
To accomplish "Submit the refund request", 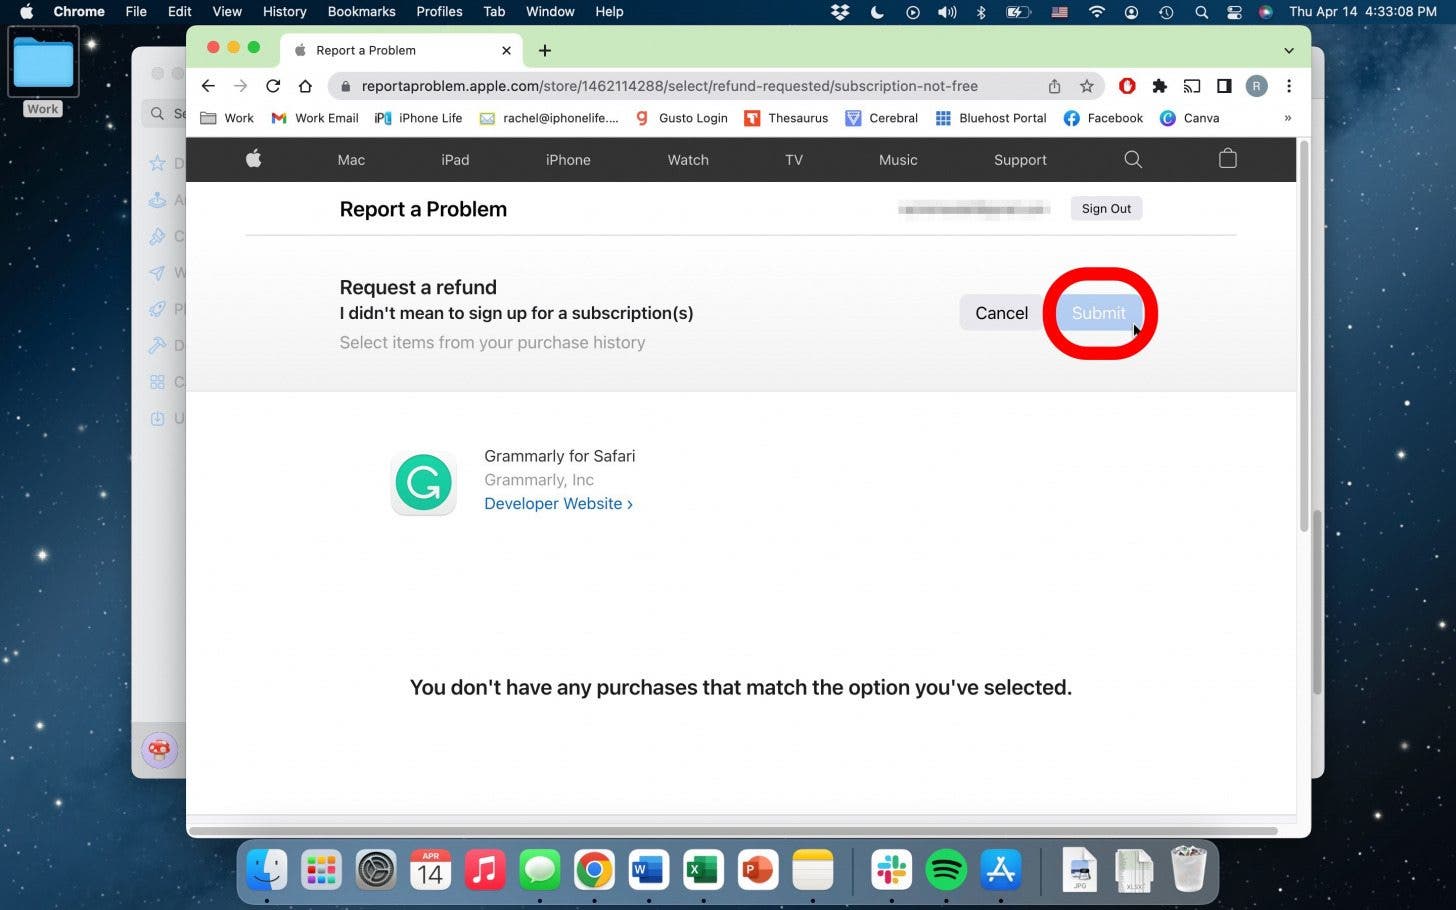I will pos(1098,313).
